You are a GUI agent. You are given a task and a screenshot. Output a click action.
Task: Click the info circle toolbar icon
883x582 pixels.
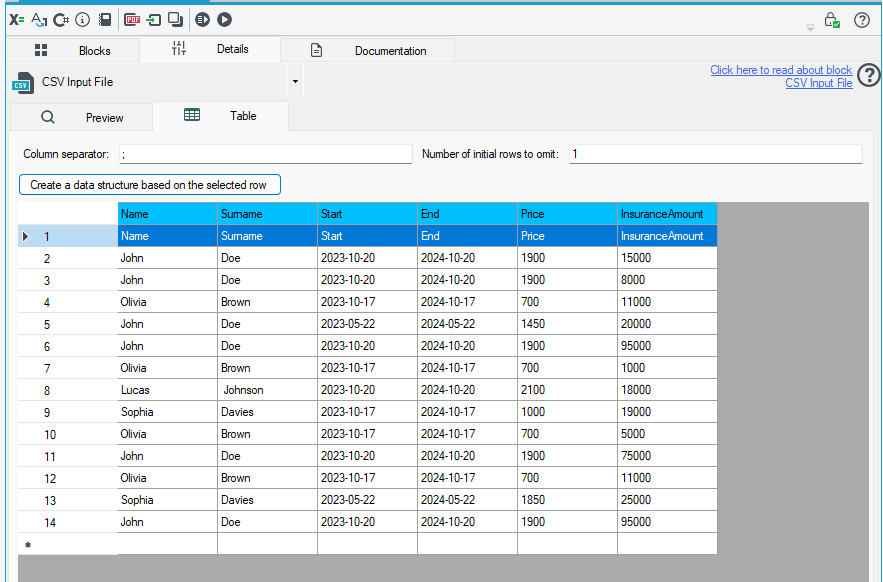[x=82, y=20]
